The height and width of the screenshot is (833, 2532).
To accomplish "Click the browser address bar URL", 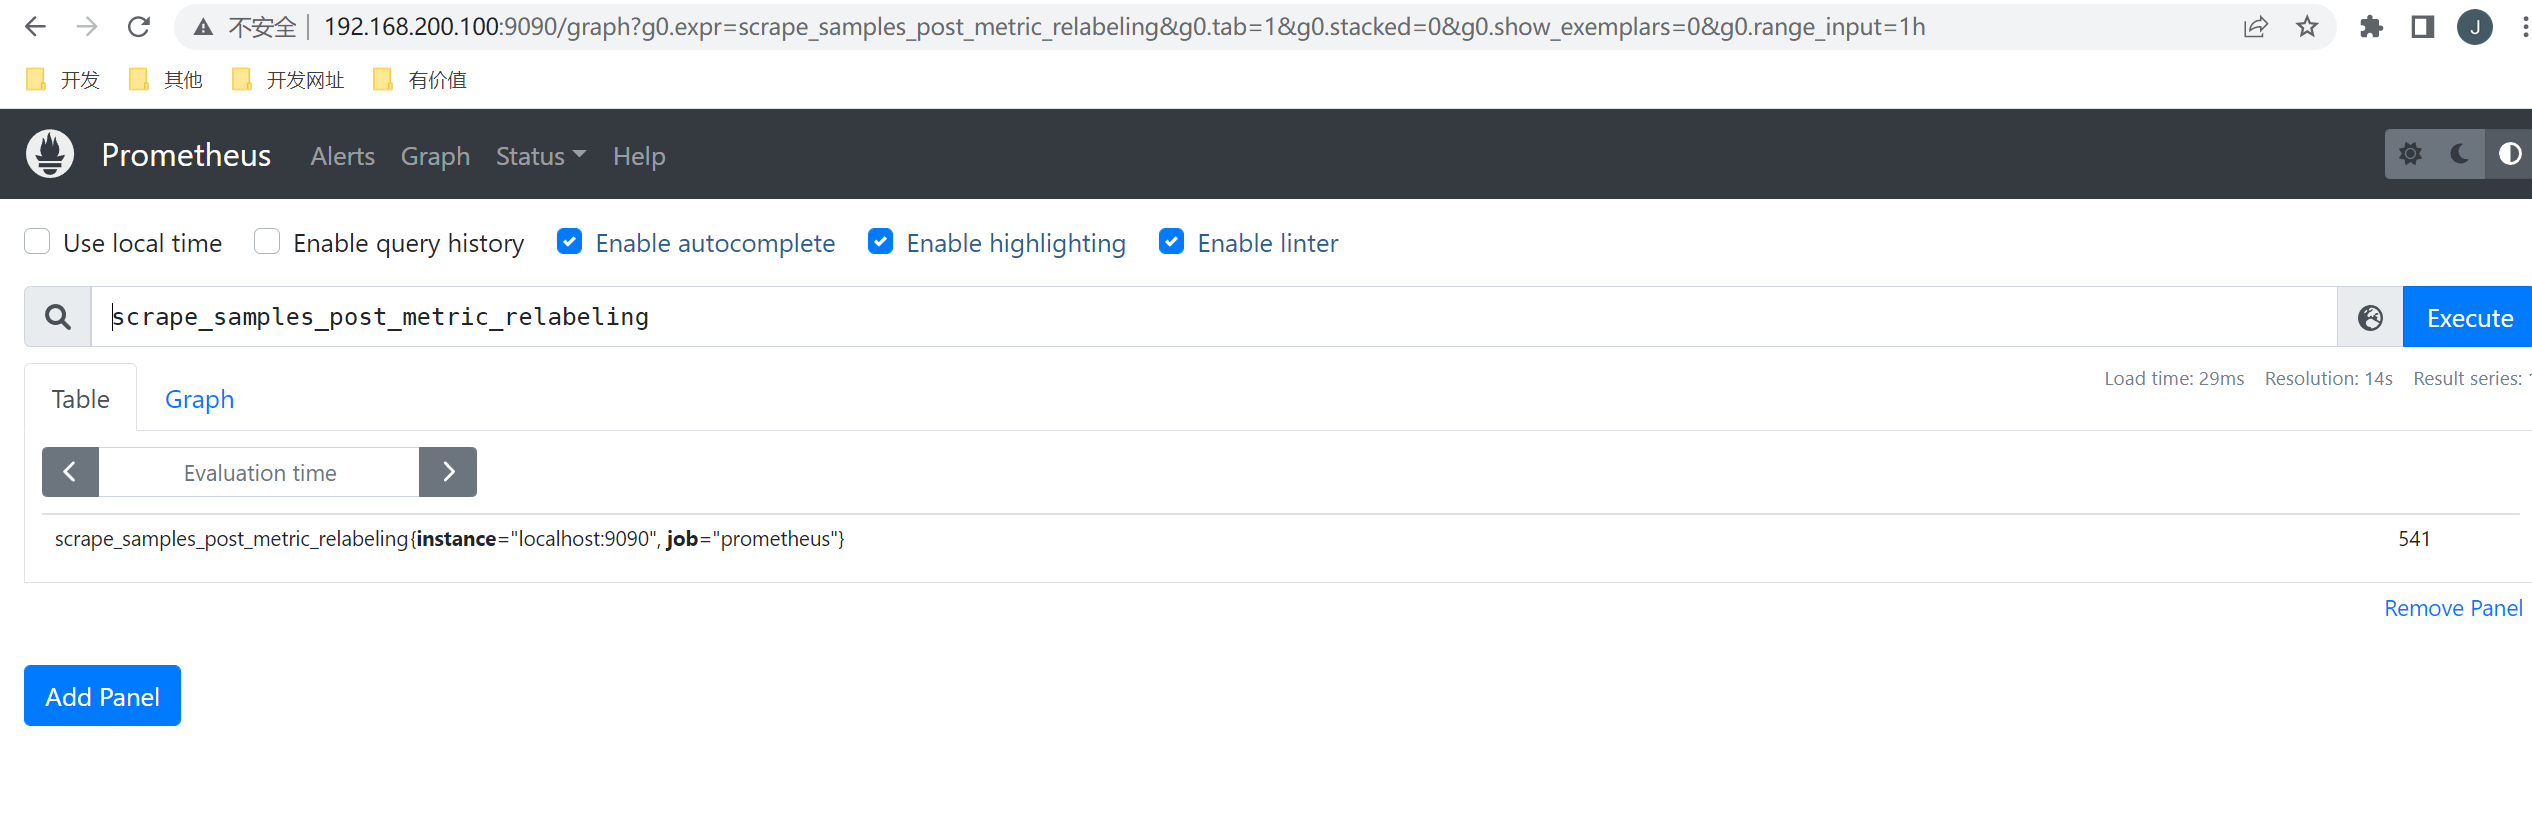I will pyautogui.click(x=1124, y=27).
